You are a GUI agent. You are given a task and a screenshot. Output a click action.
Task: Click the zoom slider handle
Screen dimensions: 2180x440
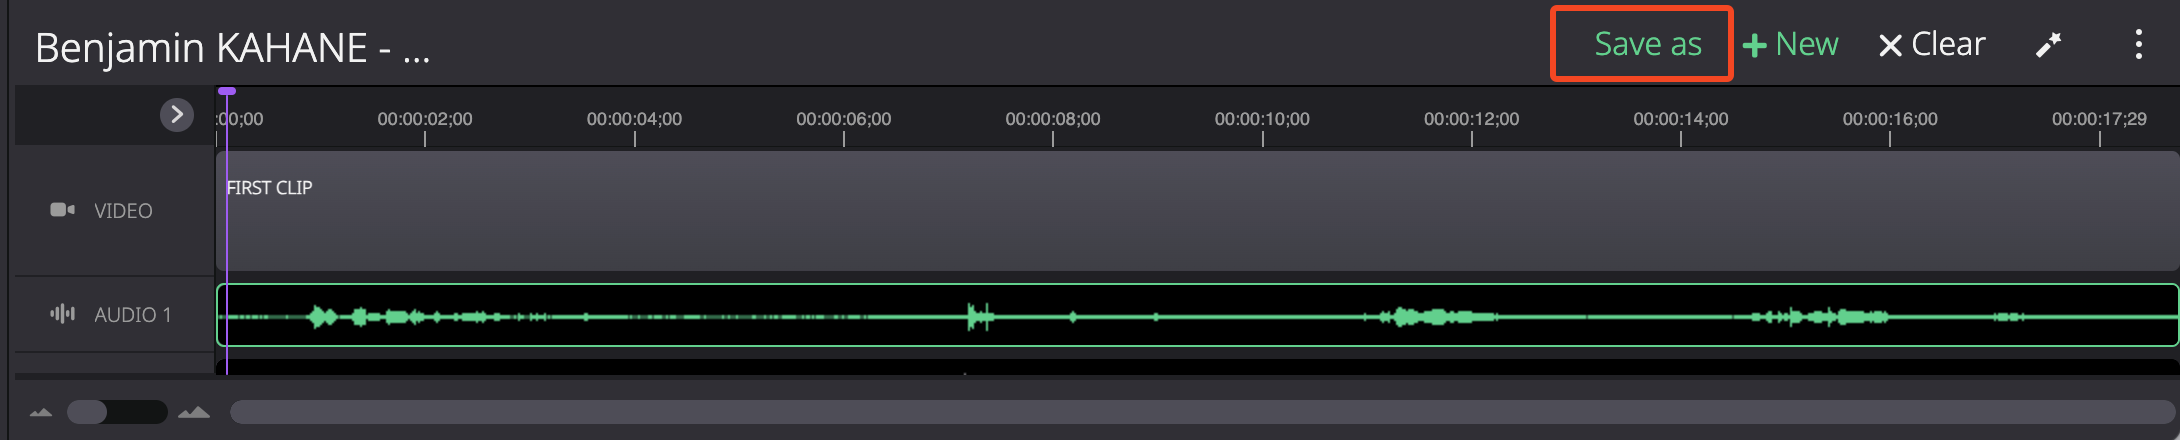pos(87,412)
